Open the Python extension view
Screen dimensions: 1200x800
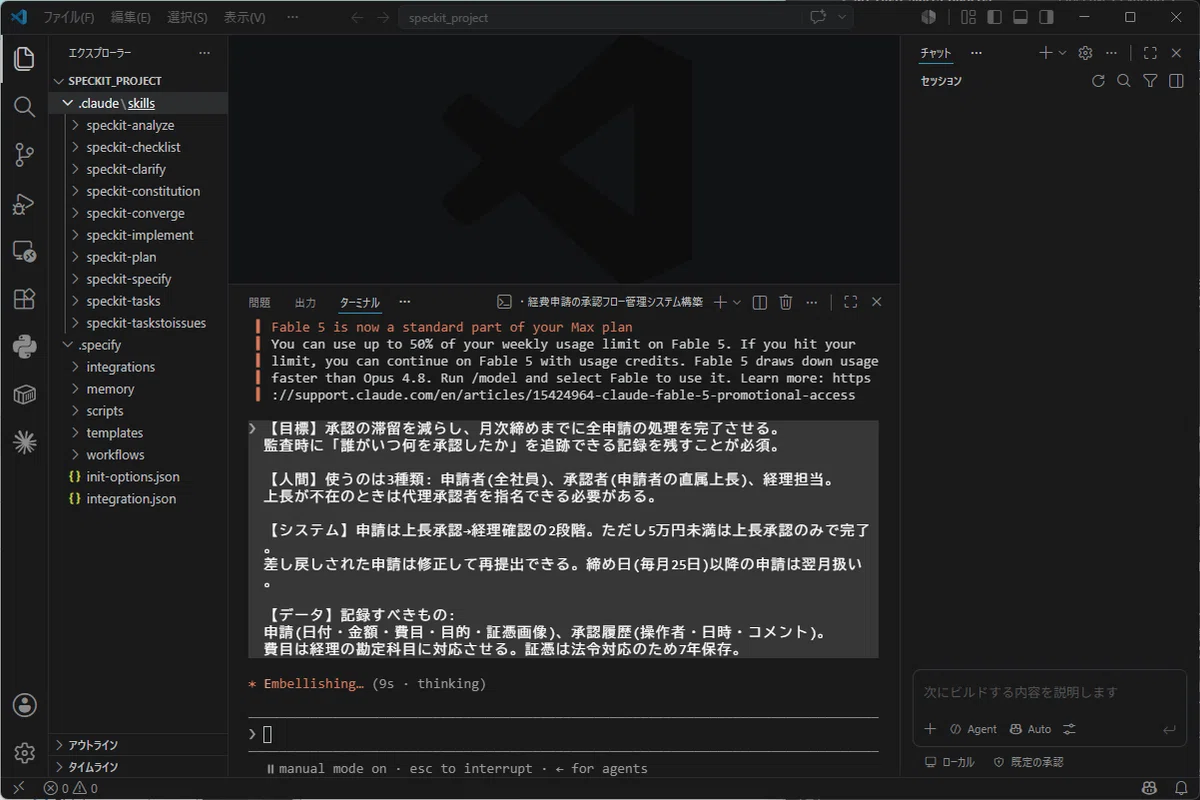tap(24, 347)
